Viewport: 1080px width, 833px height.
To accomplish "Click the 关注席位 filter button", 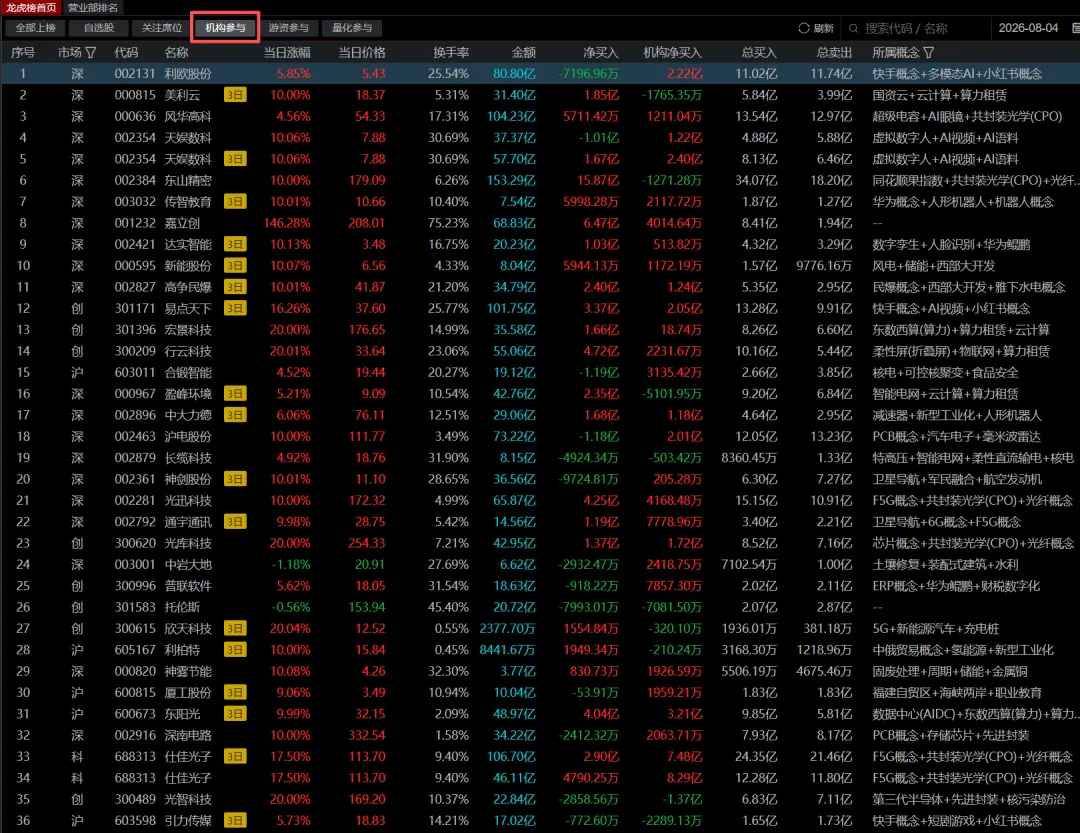I will pos(162,28).
